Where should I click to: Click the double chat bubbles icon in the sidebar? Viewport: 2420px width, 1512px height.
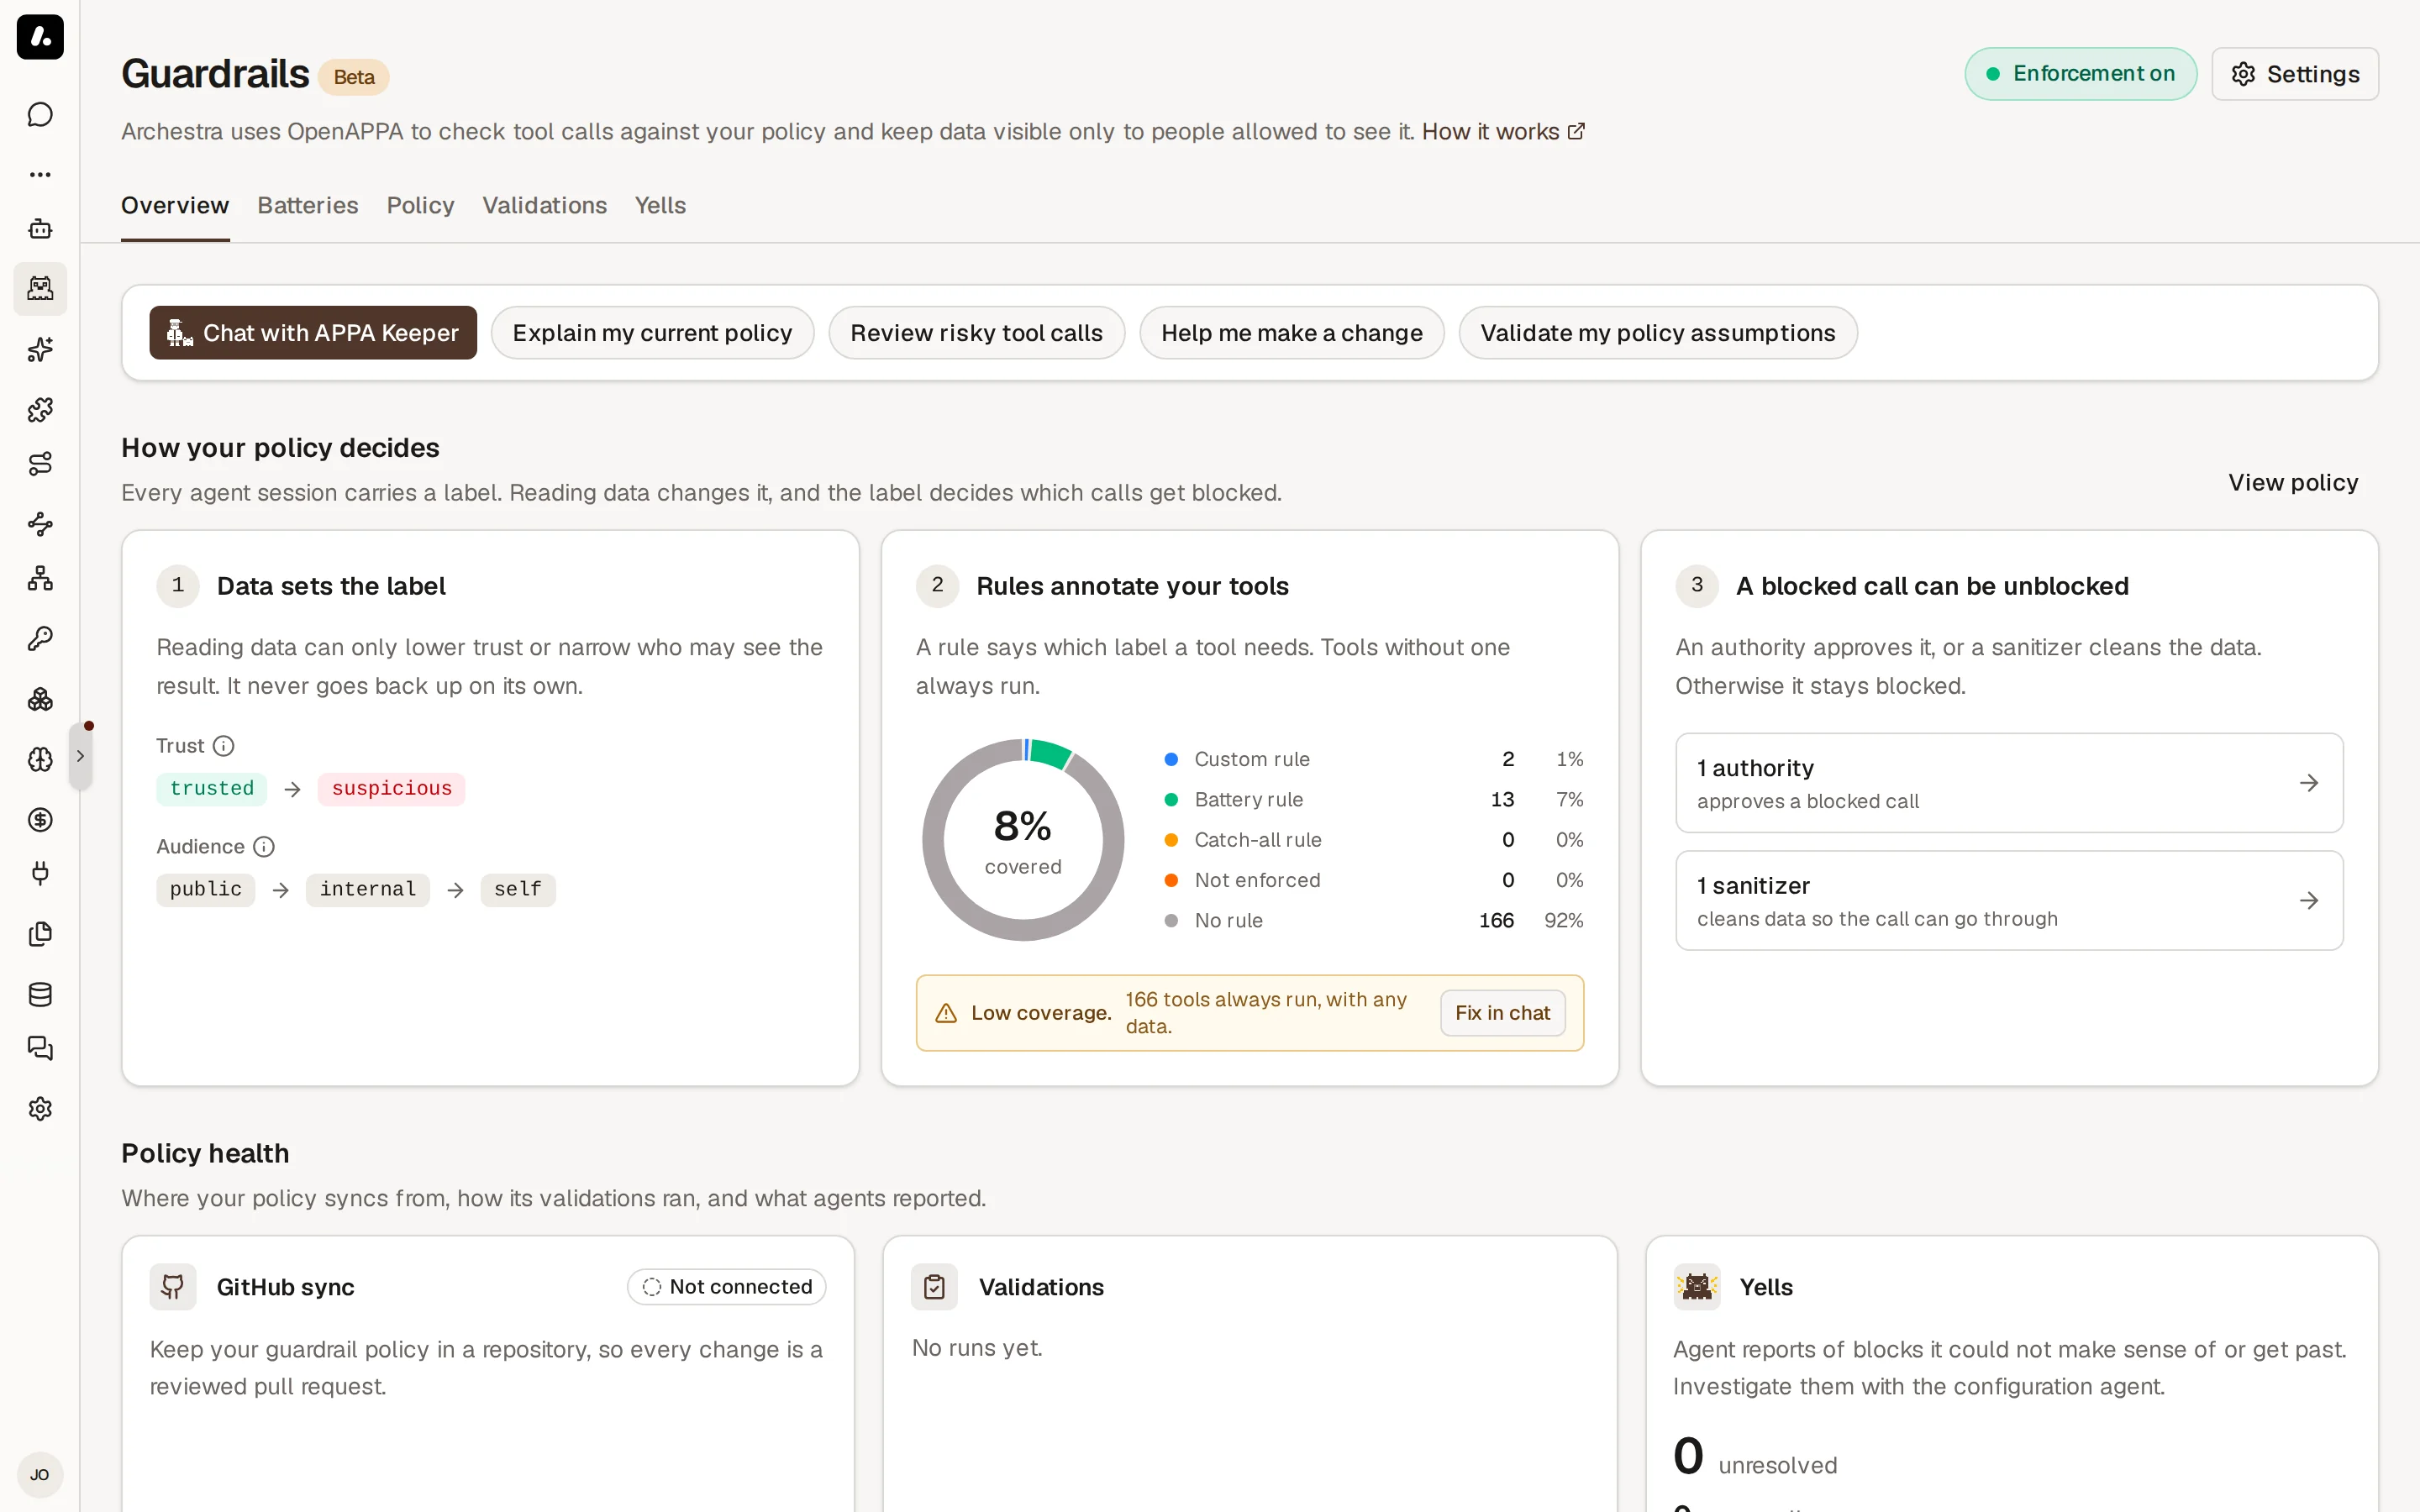pyautogui.click(x=40, y=1048)
